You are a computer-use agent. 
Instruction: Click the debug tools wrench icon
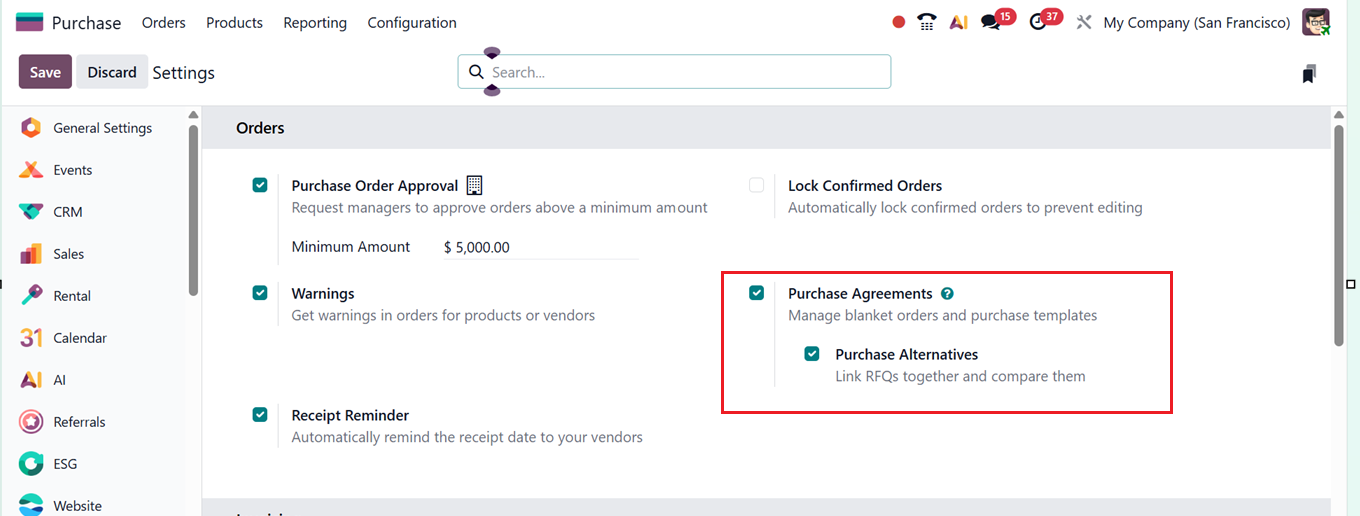[x=1083, y=22]
